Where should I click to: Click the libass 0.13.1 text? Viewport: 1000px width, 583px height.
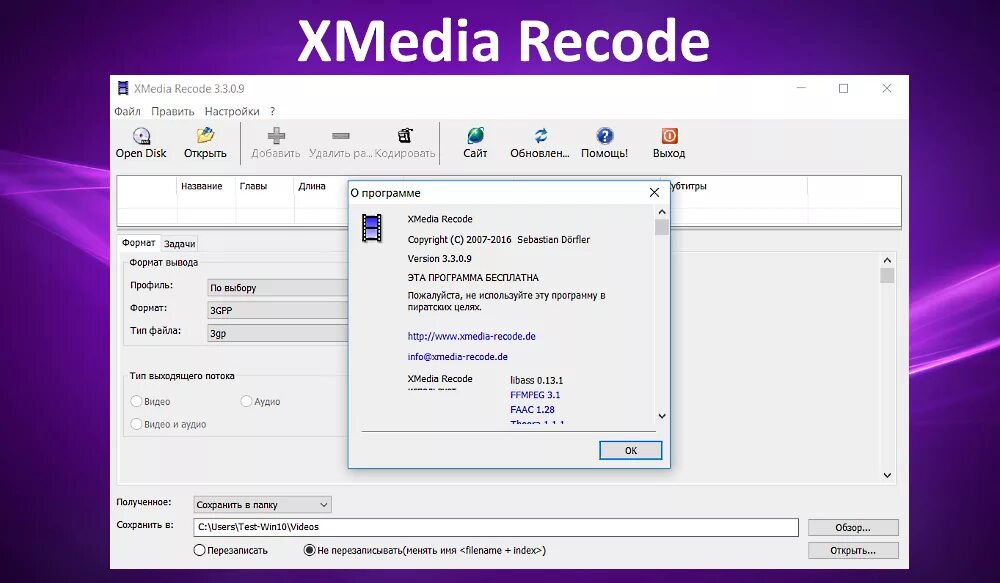click(x=536, y=380)
